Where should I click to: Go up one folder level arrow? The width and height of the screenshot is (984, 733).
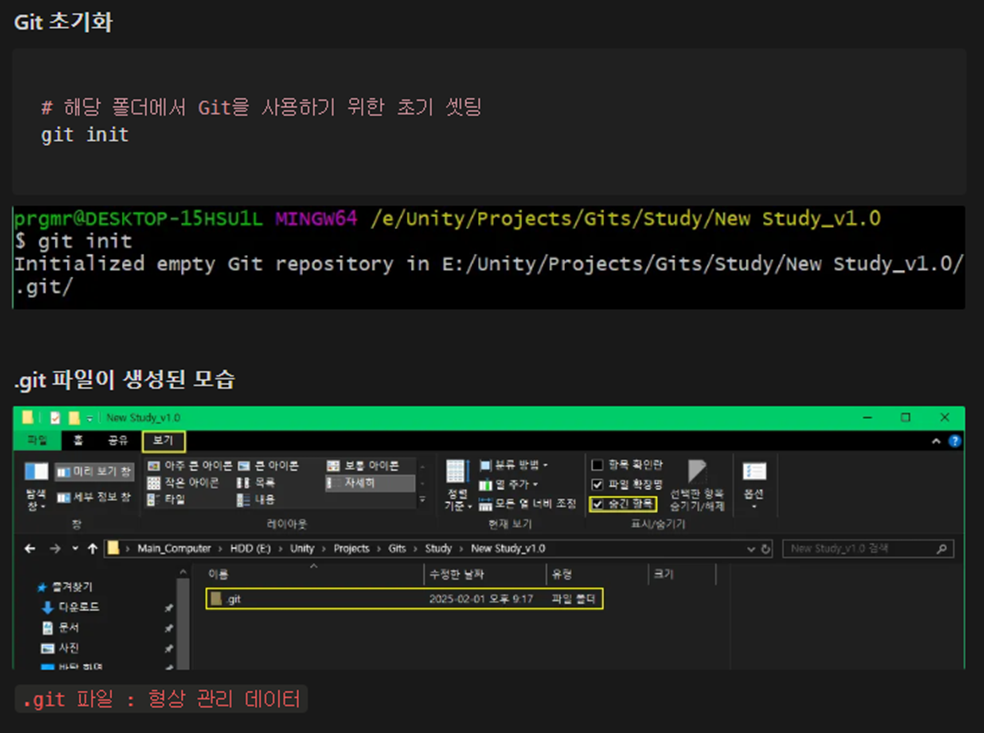[93, 548]
